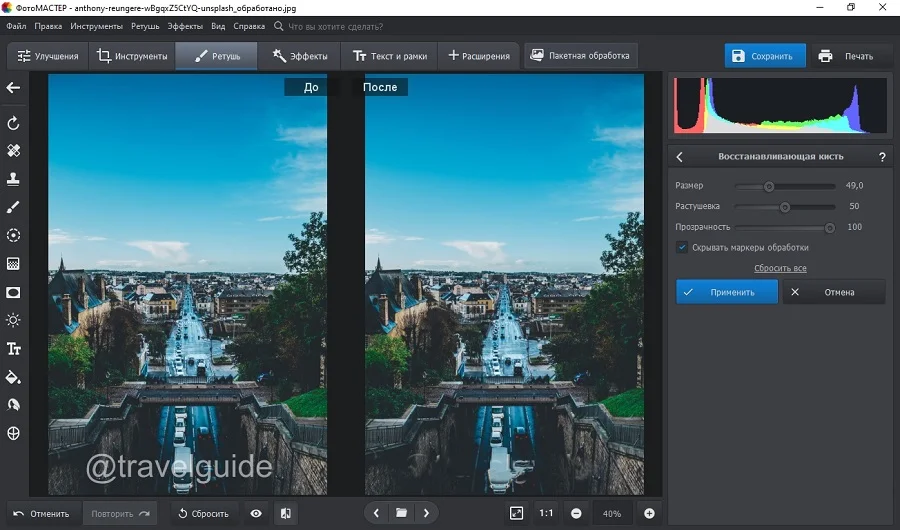Image resolution: width=900 pixels, height=530 pixels.
Task: Go to previous image with left chevron
Action: click(376, 513)
